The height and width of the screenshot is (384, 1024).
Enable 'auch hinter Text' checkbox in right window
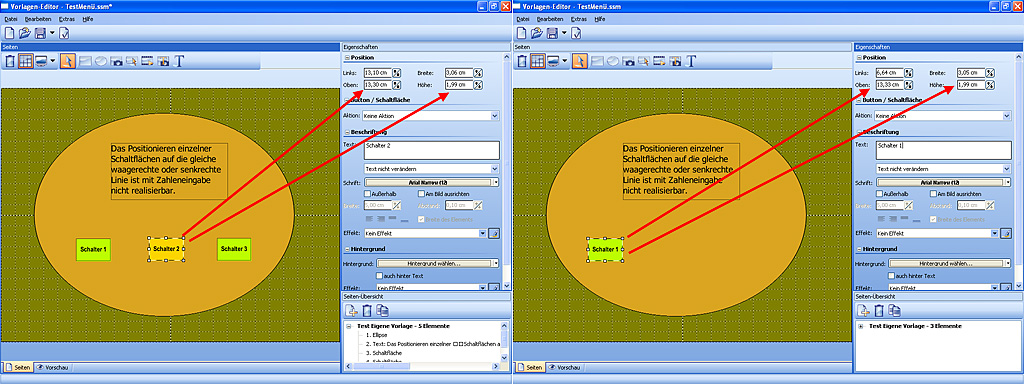pyautogui.click(x=891, y=276)
